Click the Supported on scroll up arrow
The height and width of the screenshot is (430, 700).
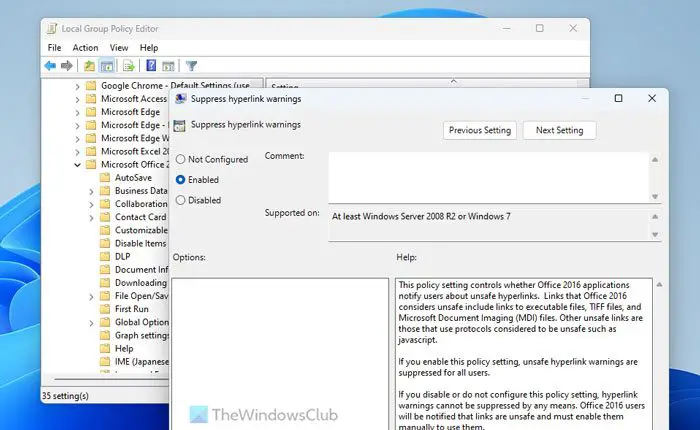click(x=655, y=217)
